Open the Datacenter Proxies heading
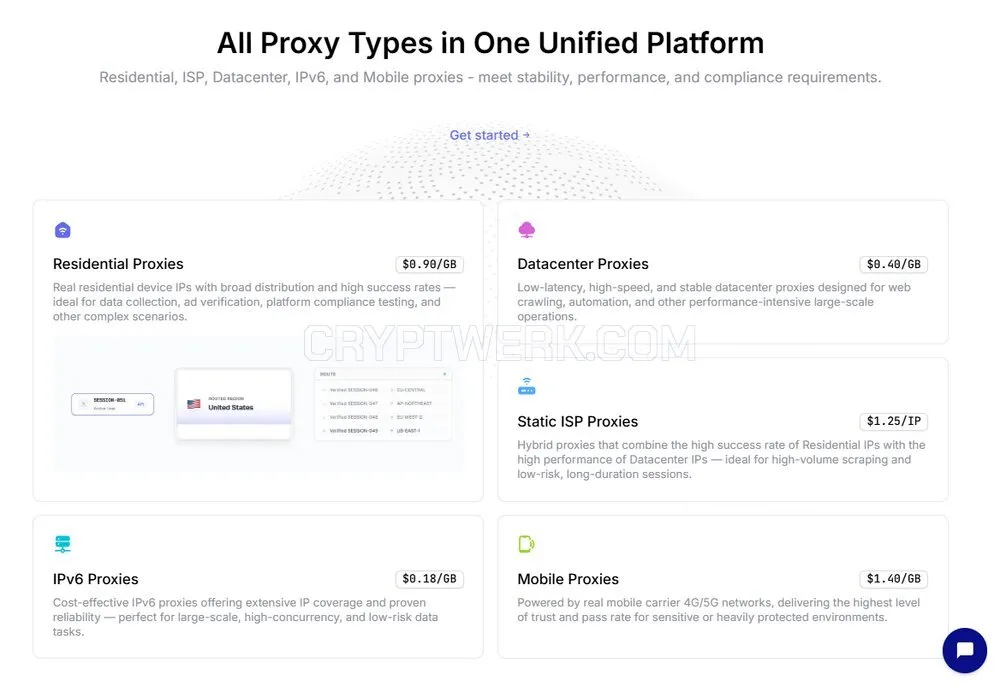The image size is (1000, 687). [583, 264]
